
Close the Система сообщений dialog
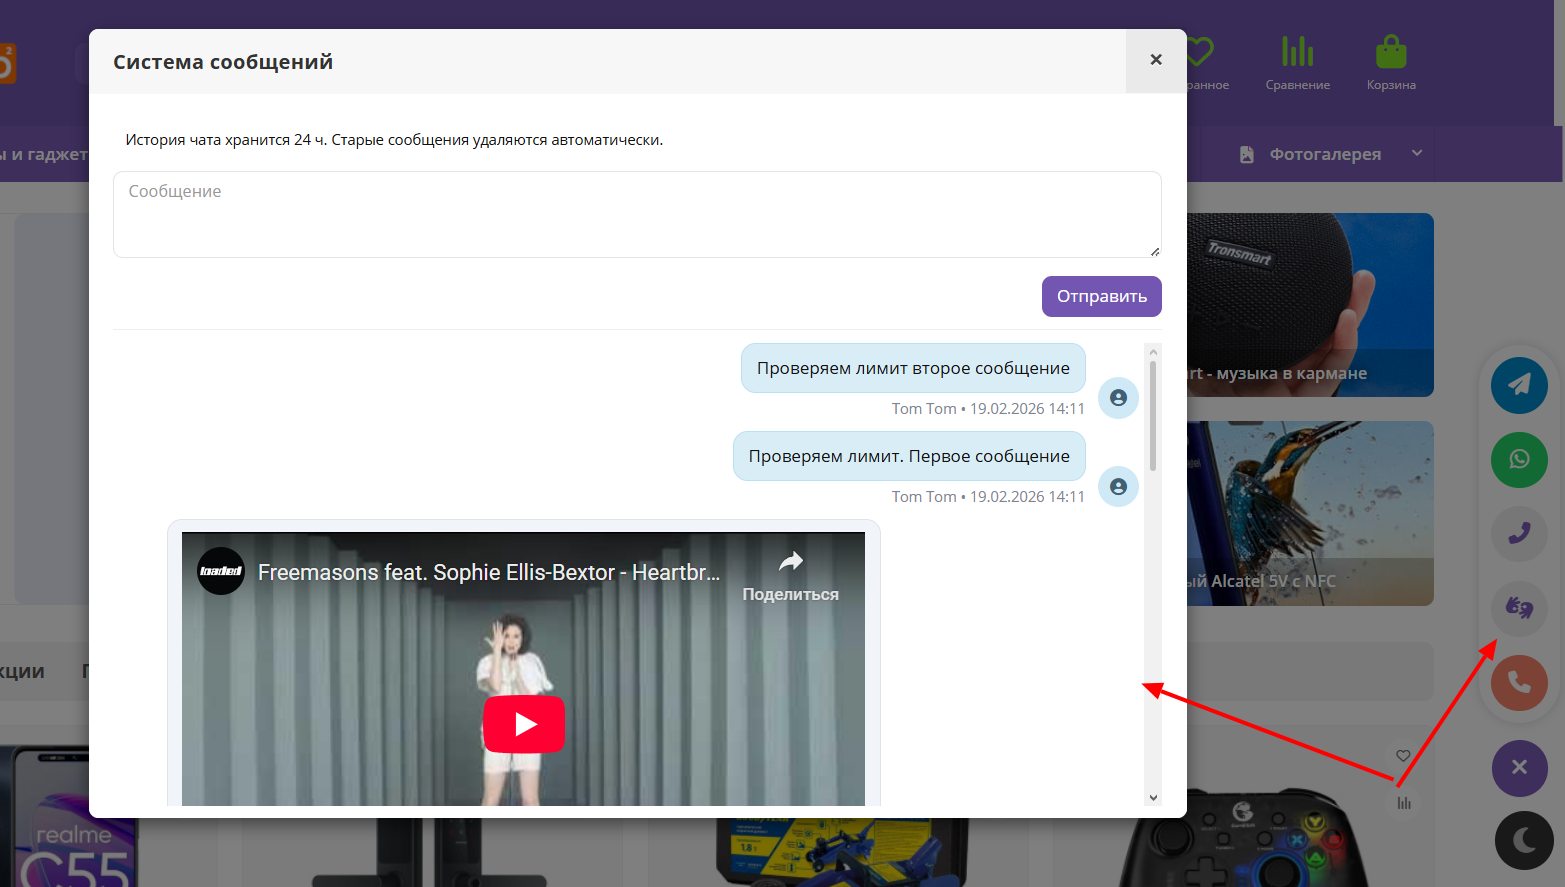[1156, 60]
